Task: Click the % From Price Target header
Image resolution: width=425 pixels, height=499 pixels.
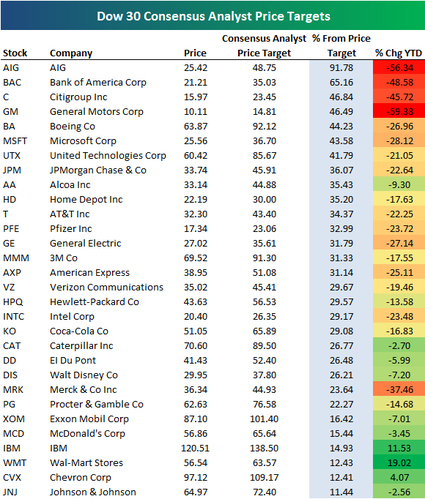Action: click(x=341, y=46)
